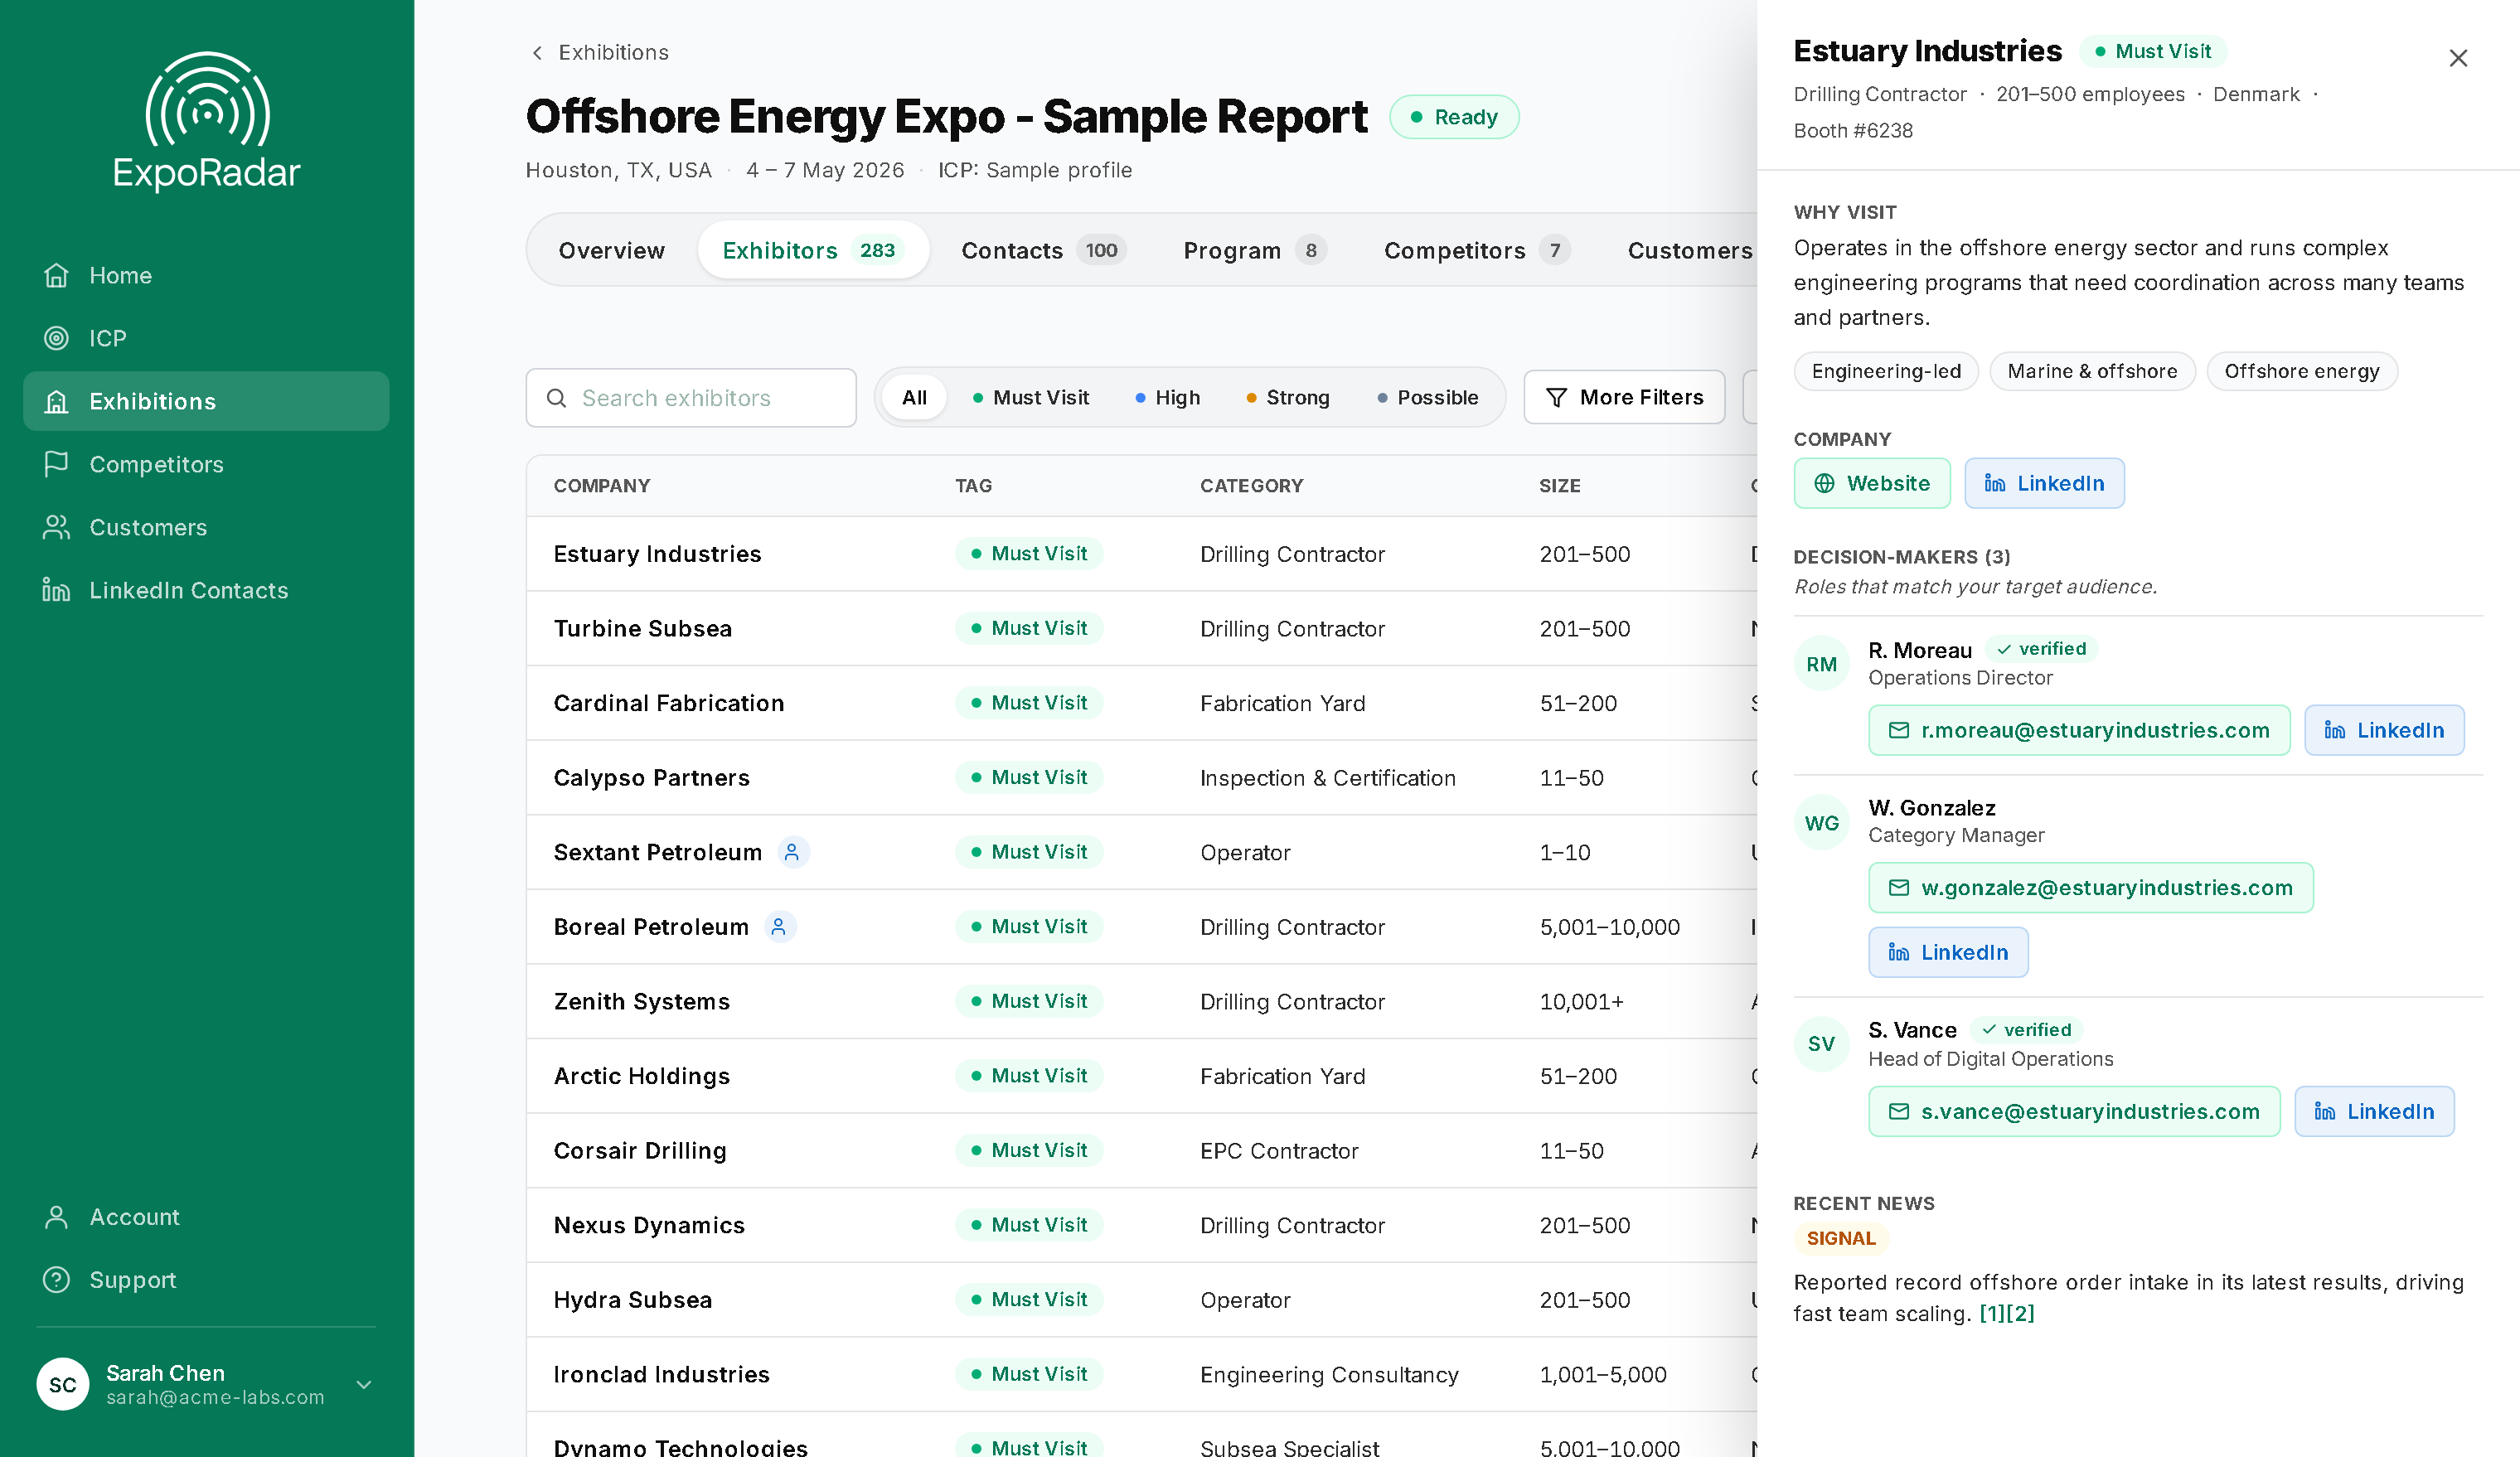
Task: Select the Arctic Holdings exhibitor
Action: pos(1141,1076)
